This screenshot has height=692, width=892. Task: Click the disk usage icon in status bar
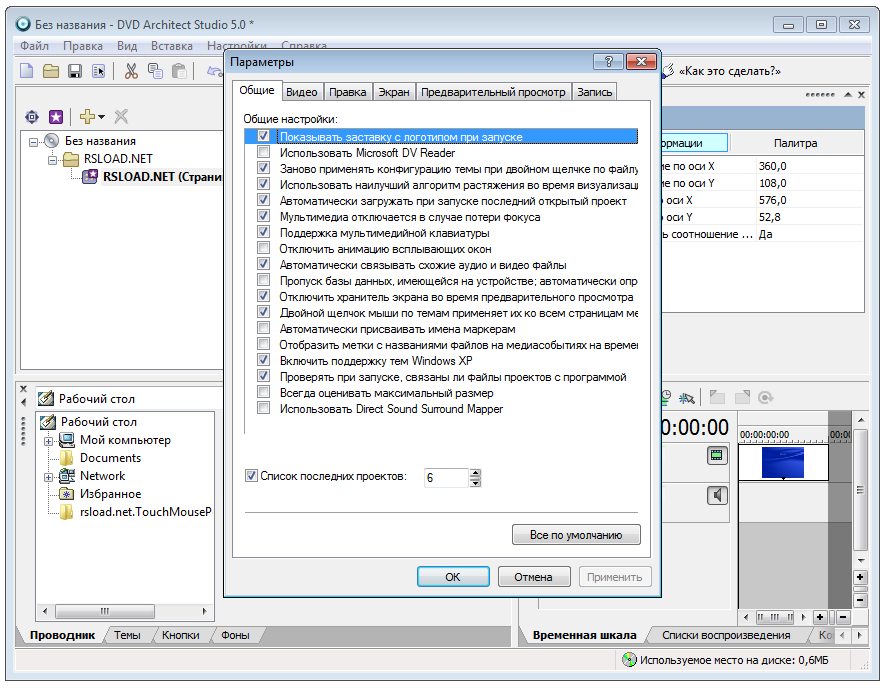[x=629, y=660]
